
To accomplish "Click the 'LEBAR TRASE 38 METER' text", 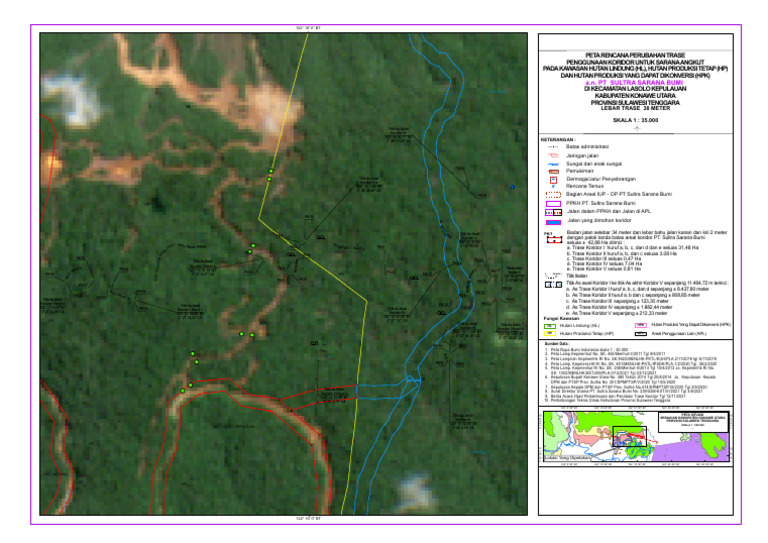I will [635, 108].
